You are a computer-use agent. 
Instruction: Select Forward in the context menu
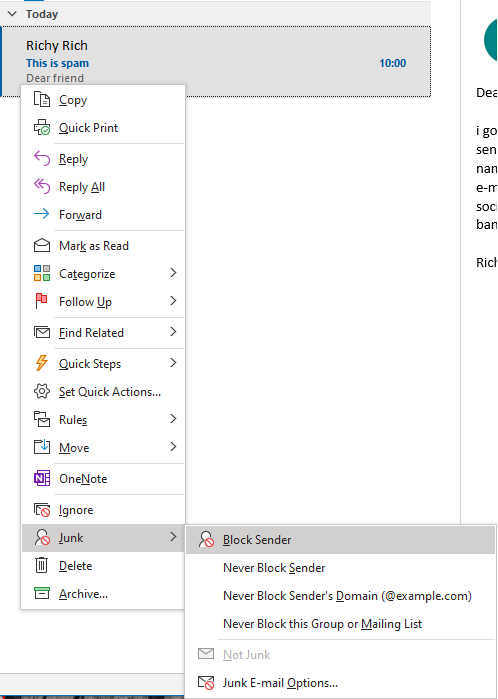coord(103,215)
